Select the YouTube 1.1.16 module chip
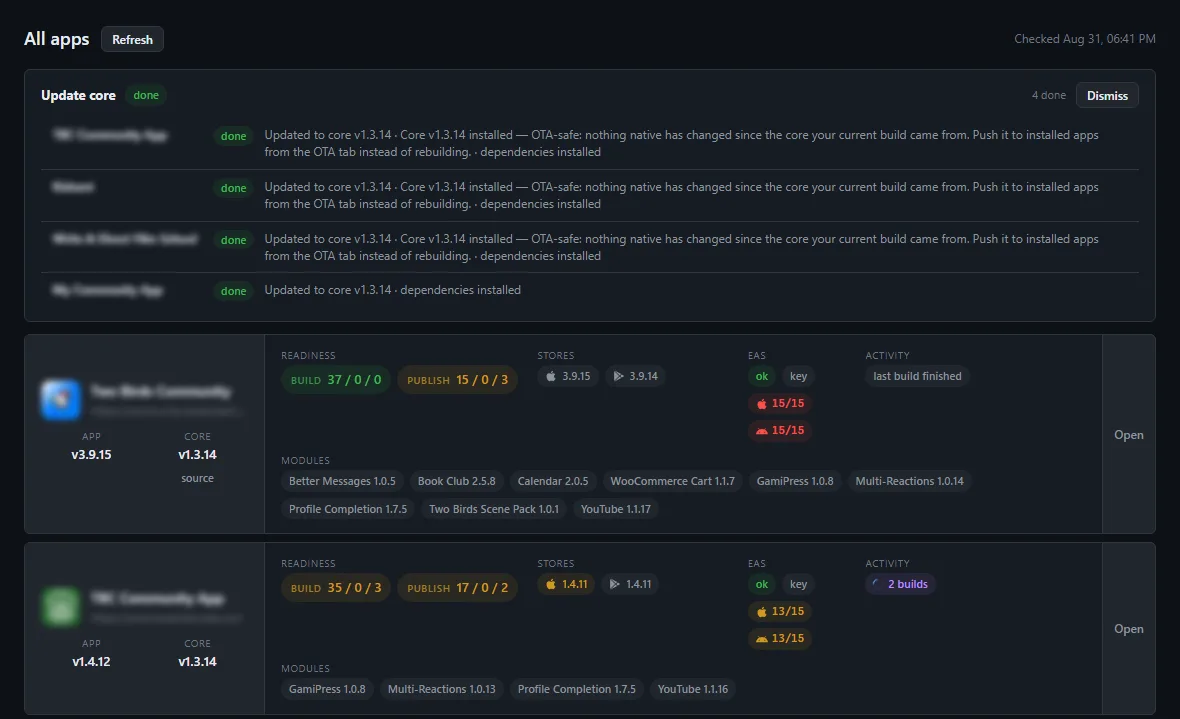Image resolution: width=1180 pixels, height=719 pixels. (x=693, y=689)
